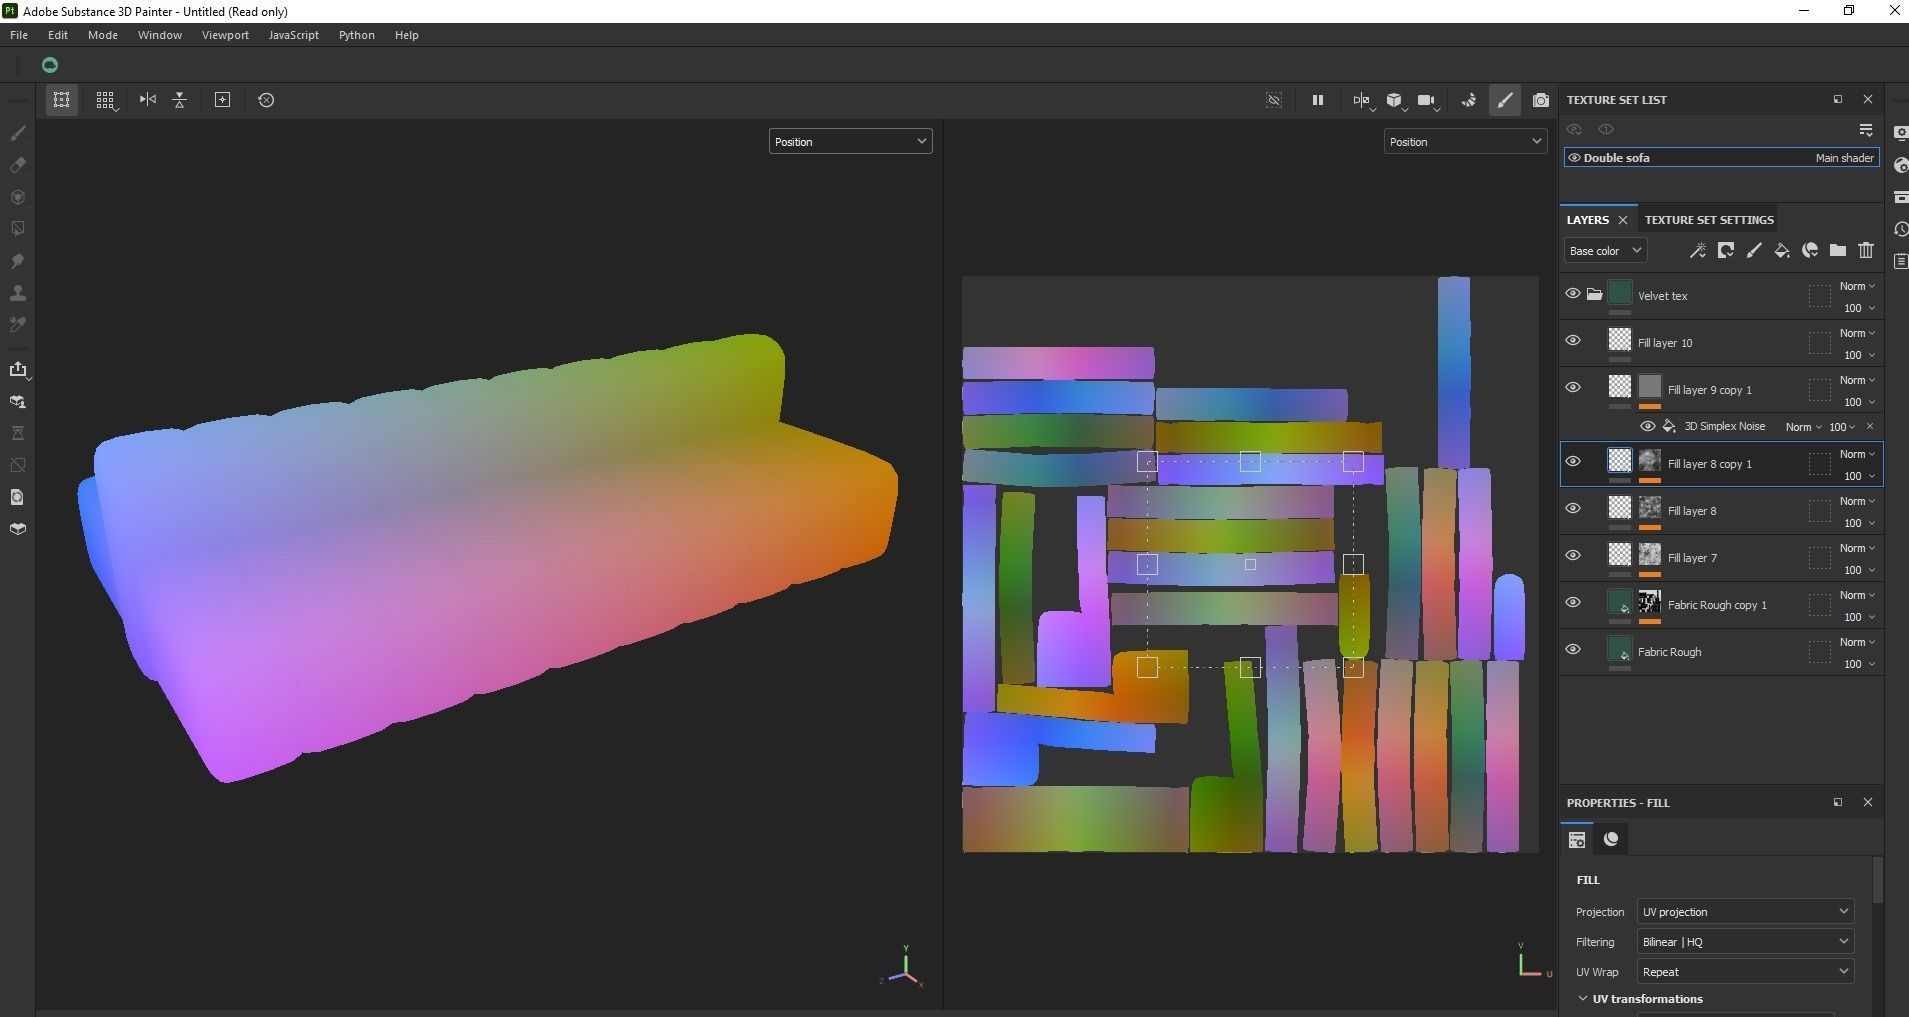Viewport: 1909px width, 1017px height.
Task: Select the Polygon Fill tool
Action: (x=17, y=229)
